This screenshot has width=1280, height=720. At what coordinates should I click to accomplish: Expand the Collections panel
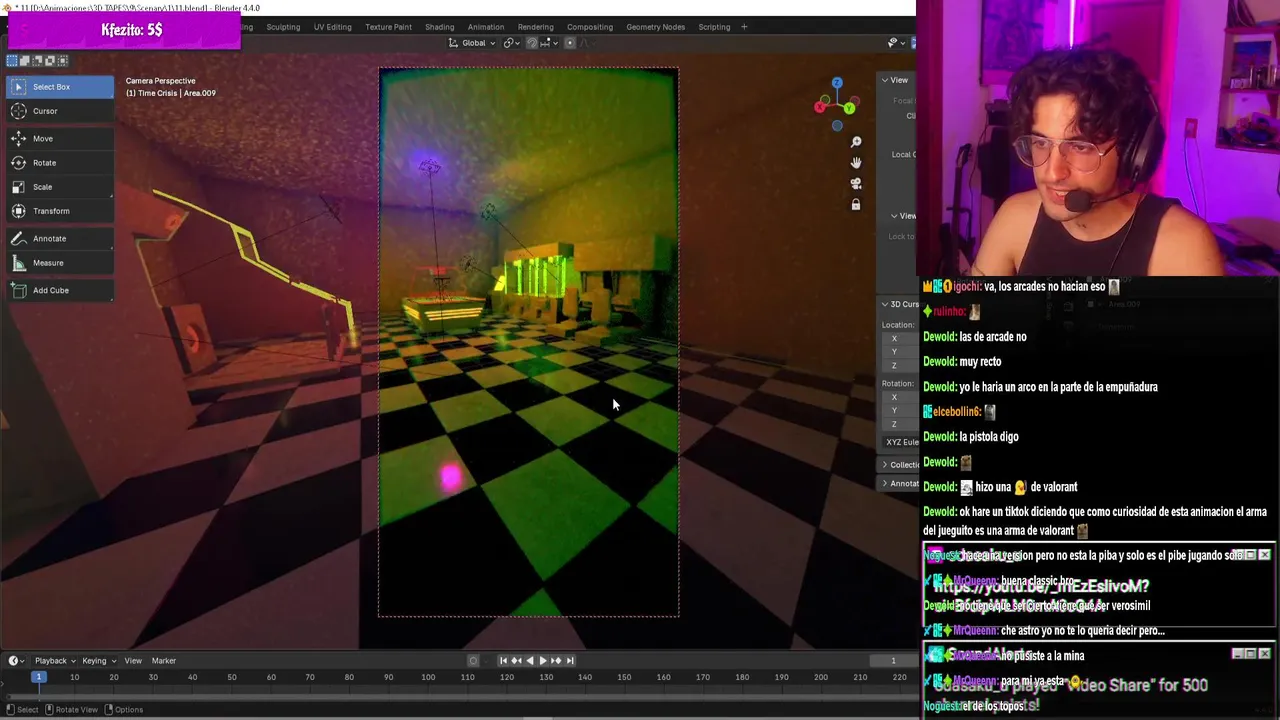899,465
